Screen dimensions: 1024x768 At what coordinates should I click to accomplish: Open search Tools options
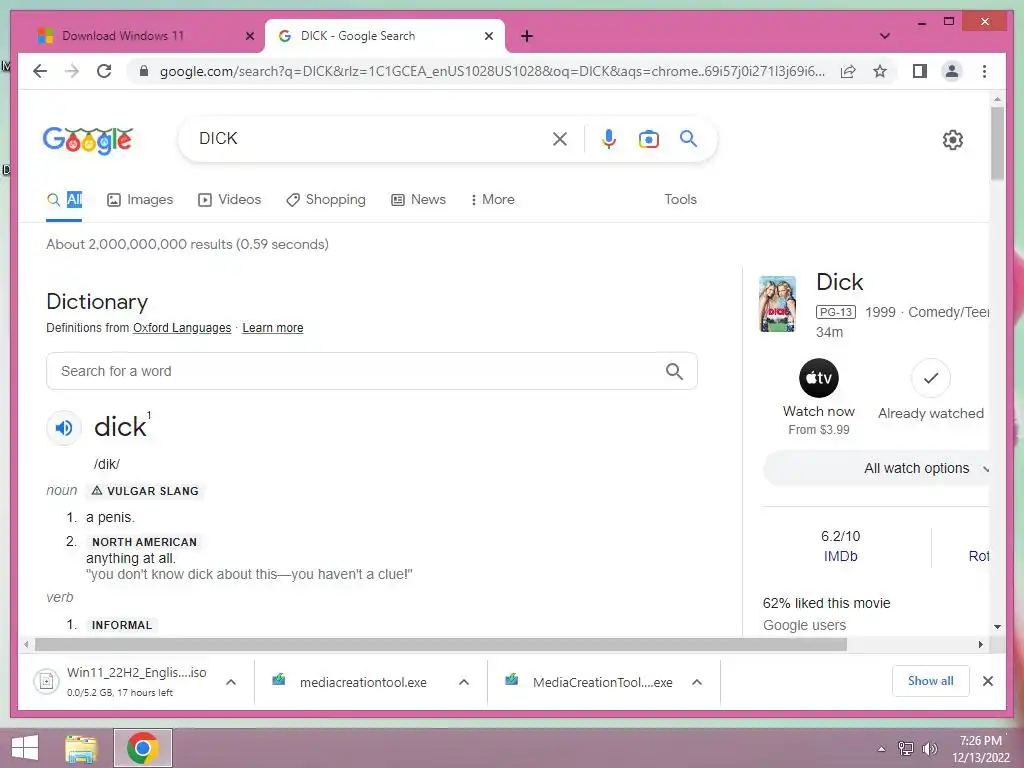680,200
